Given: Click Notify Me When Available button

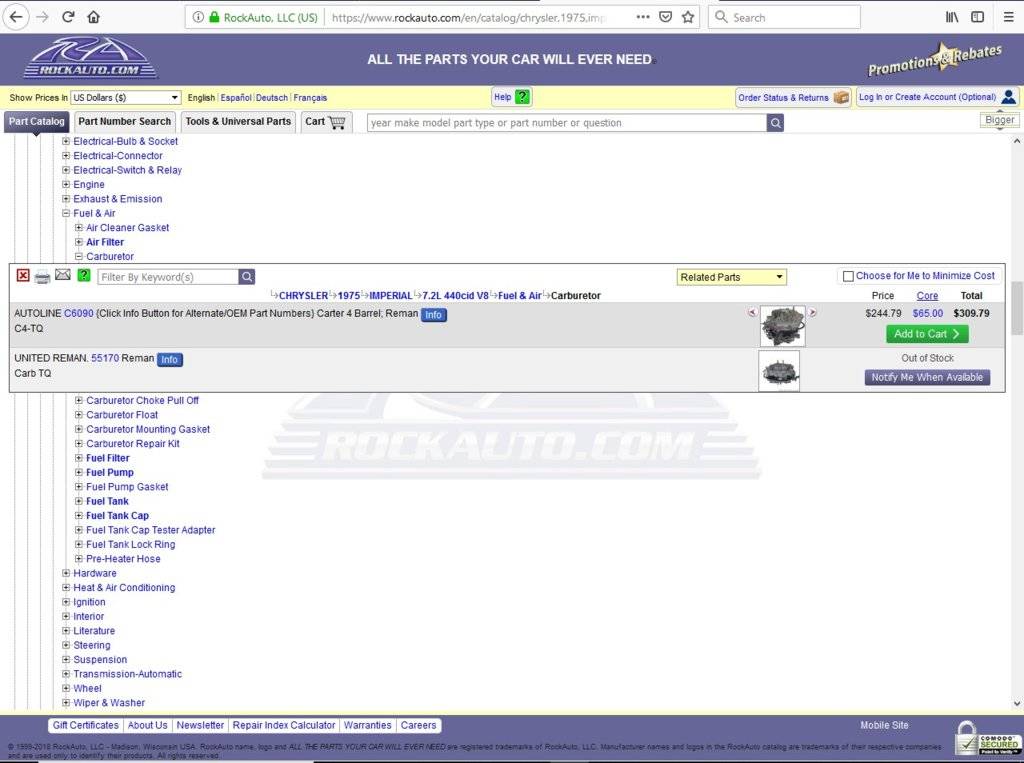Looking at the screenshot, I should [927, 377].
